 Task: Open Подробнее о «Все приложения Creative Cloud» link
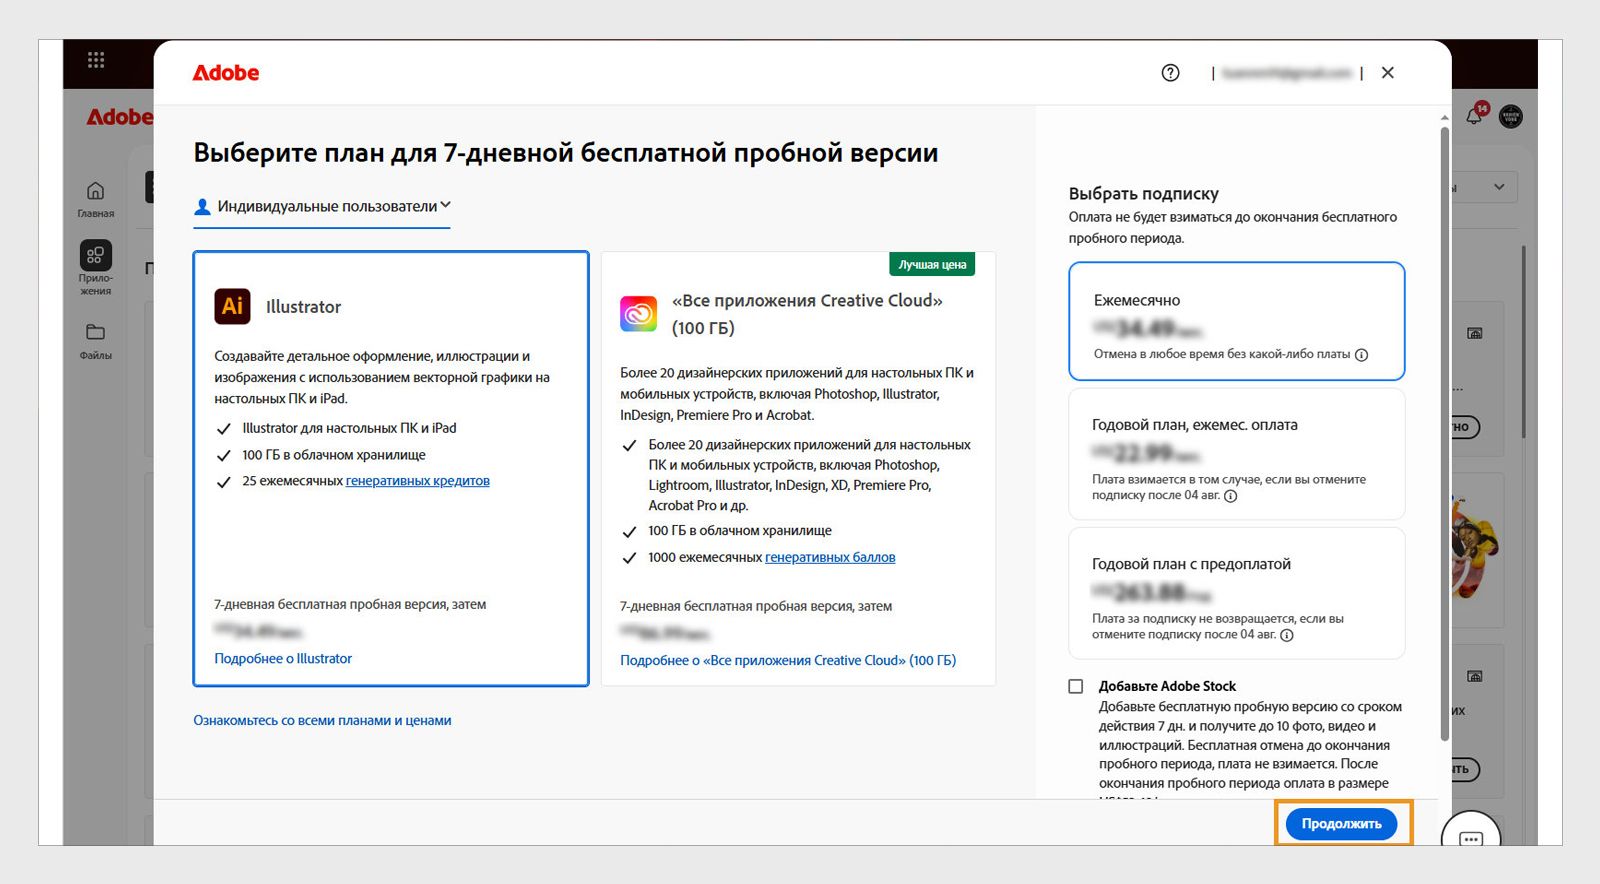(788, 661)
